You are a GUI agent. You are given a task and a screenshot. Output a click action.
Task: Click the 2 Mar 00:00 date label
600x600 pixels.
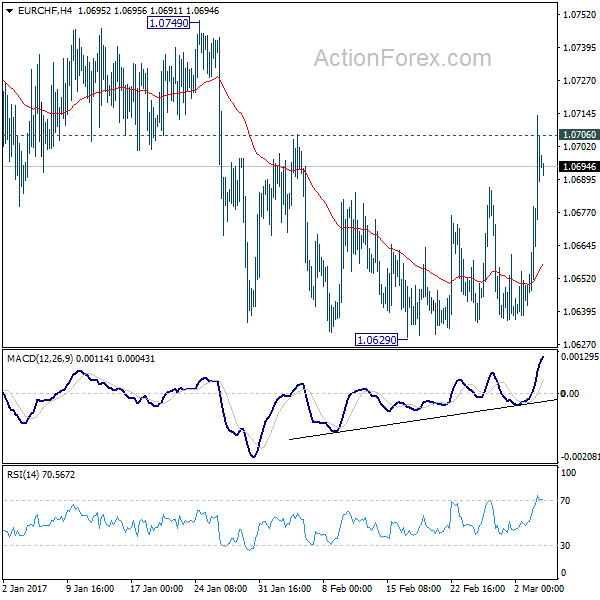(x=539, y=589)
